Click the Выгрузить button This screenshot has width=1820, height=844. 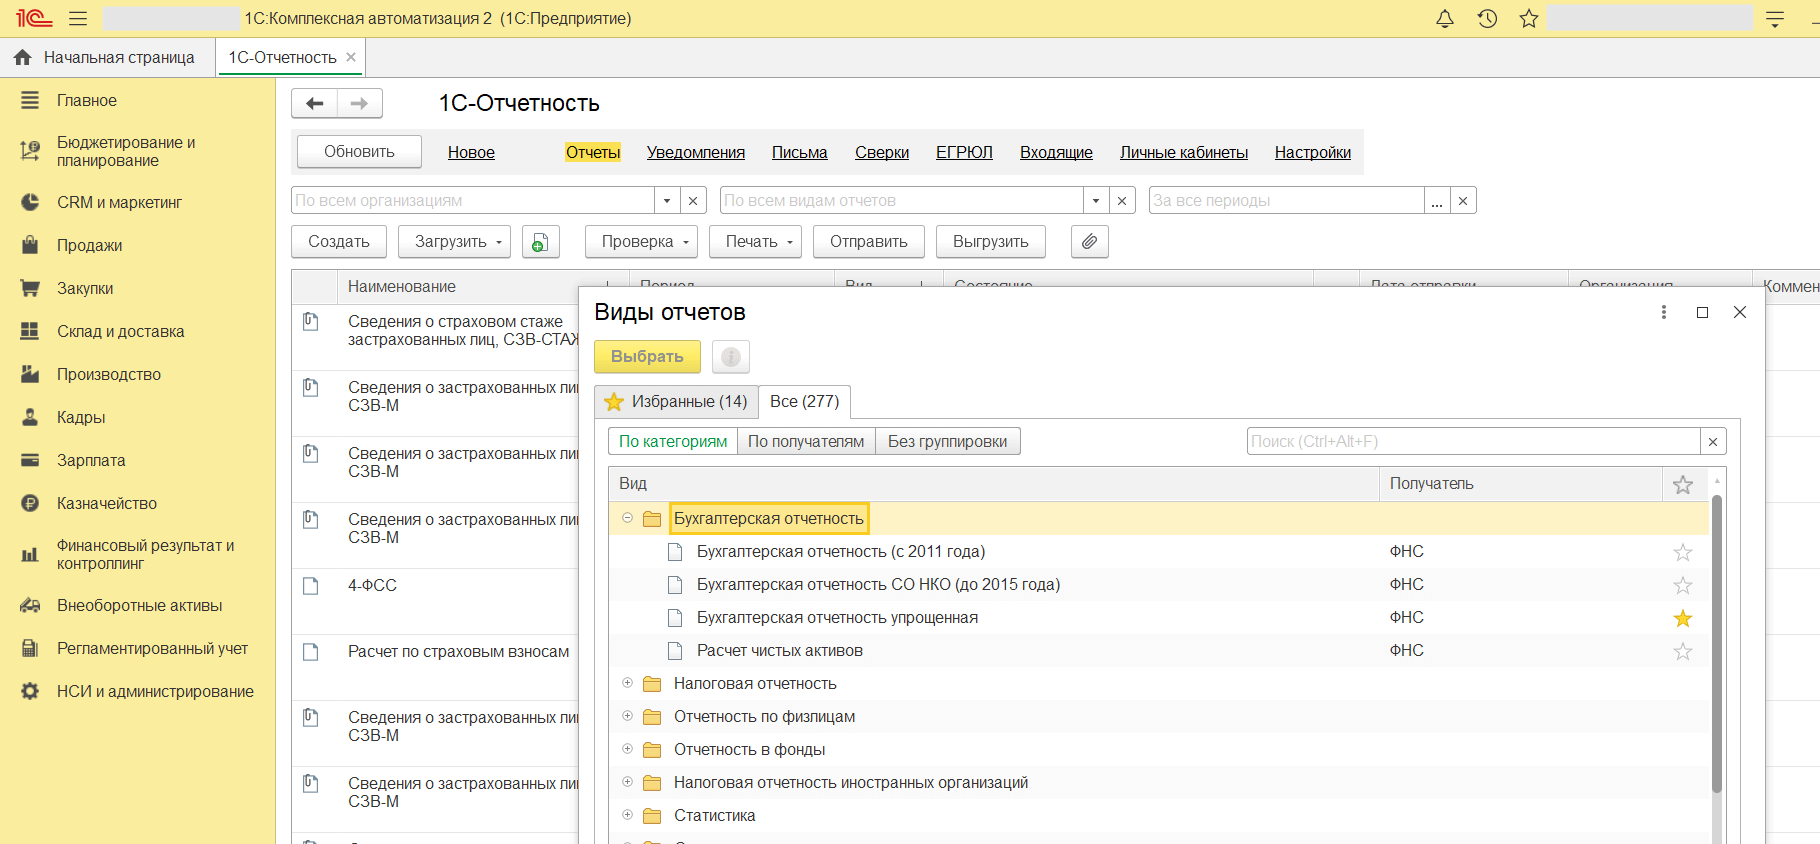[991, 241]
